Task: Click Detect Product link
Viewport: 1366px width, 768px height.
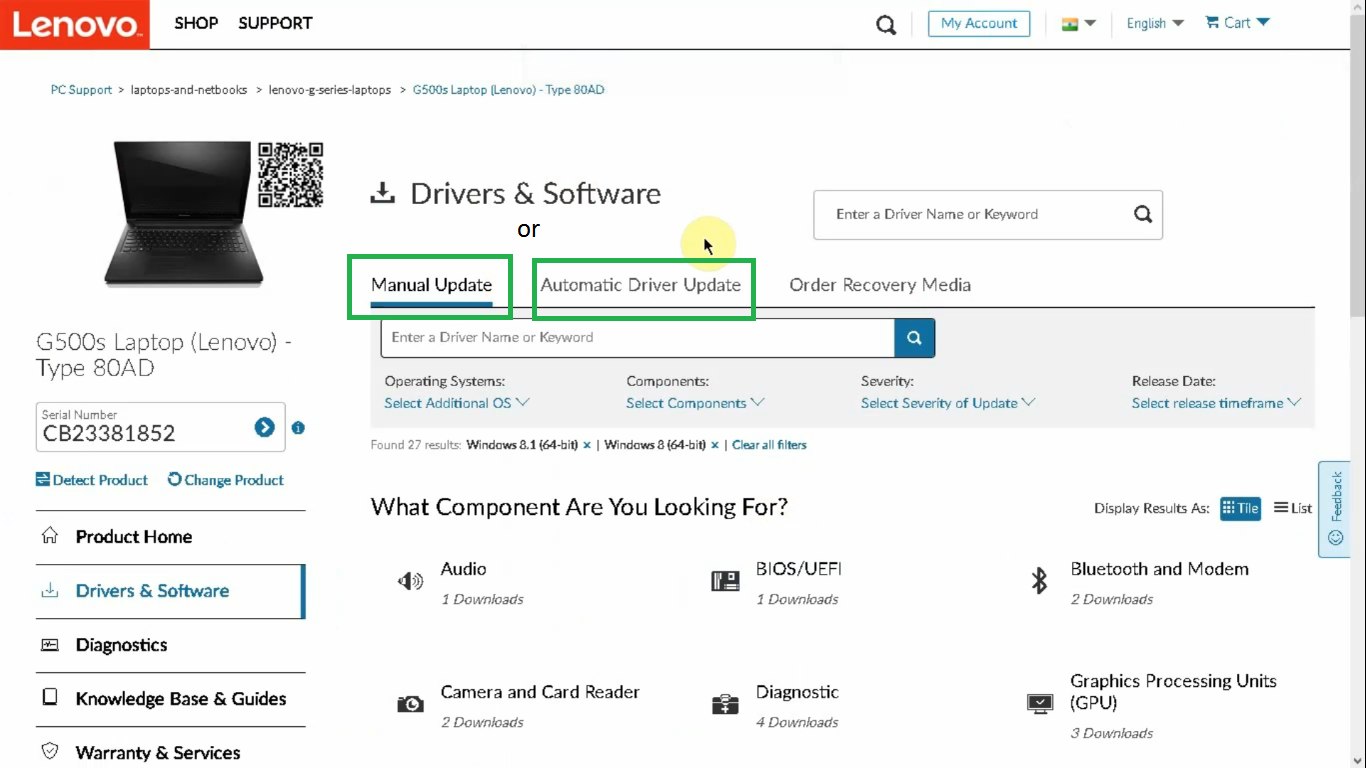Action: (x=92, y=480)
